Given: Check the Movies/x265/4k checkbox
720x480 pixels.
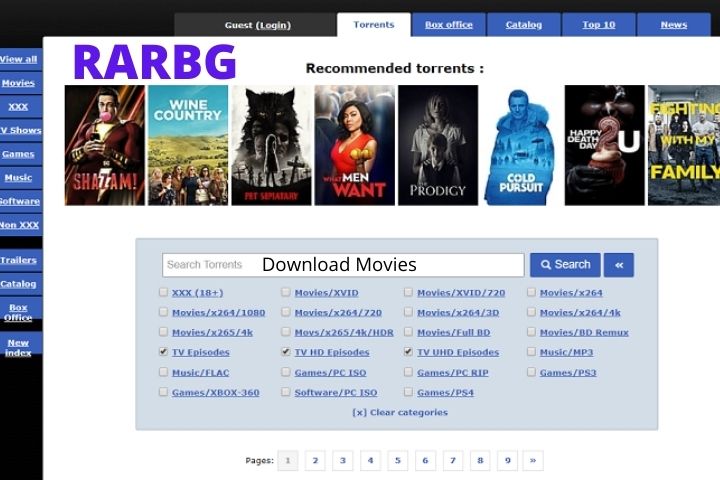Looking at the screenshot, I should 163,332.
